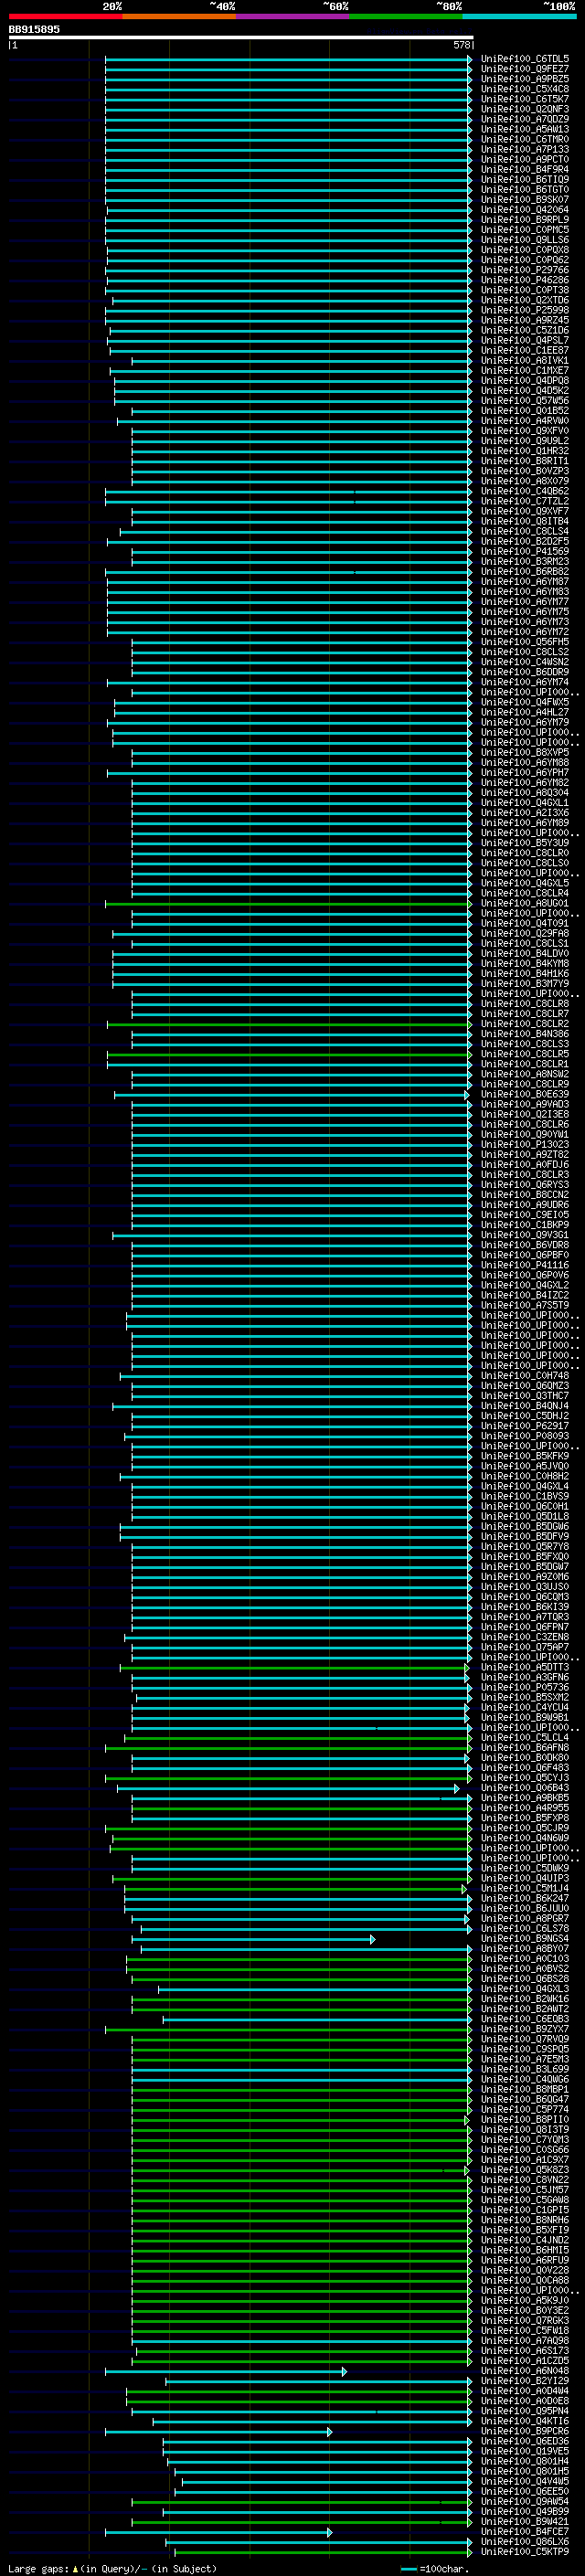Select the UniRef100_Q57W56 label
Viewport: 585px width, 2576px height.
(525, 401)
